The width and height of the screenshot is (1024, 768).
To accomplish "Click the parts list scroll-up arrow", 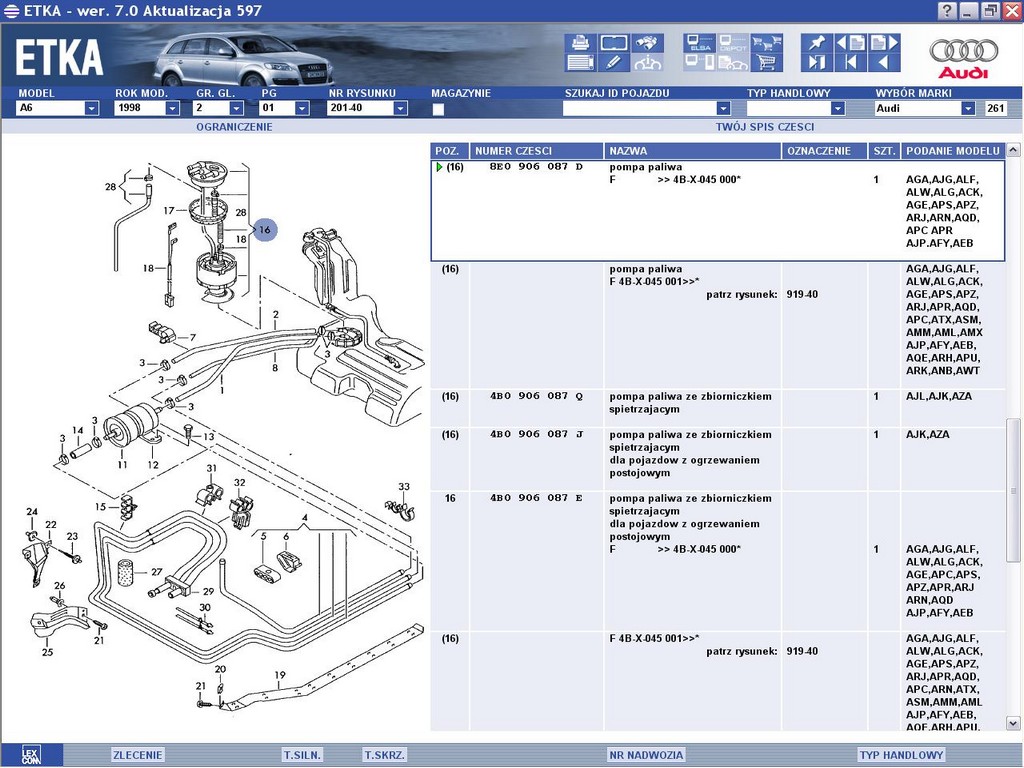I will pyautogui.click(x=1014, y=151).
